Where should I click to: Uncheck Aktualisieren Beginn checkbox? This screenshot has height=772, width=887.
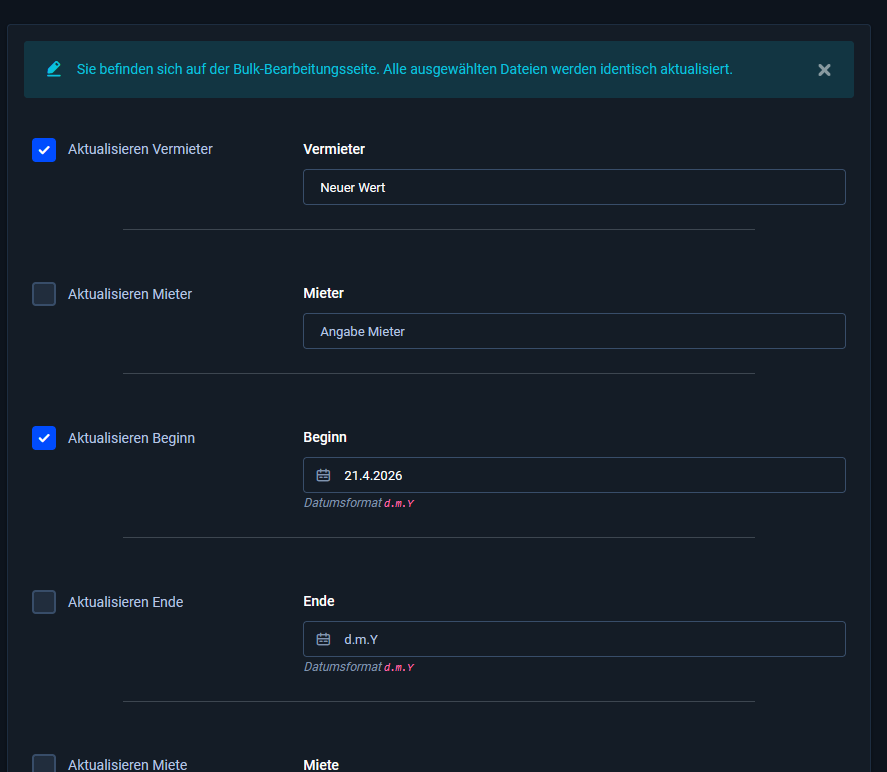pos(44,438)
